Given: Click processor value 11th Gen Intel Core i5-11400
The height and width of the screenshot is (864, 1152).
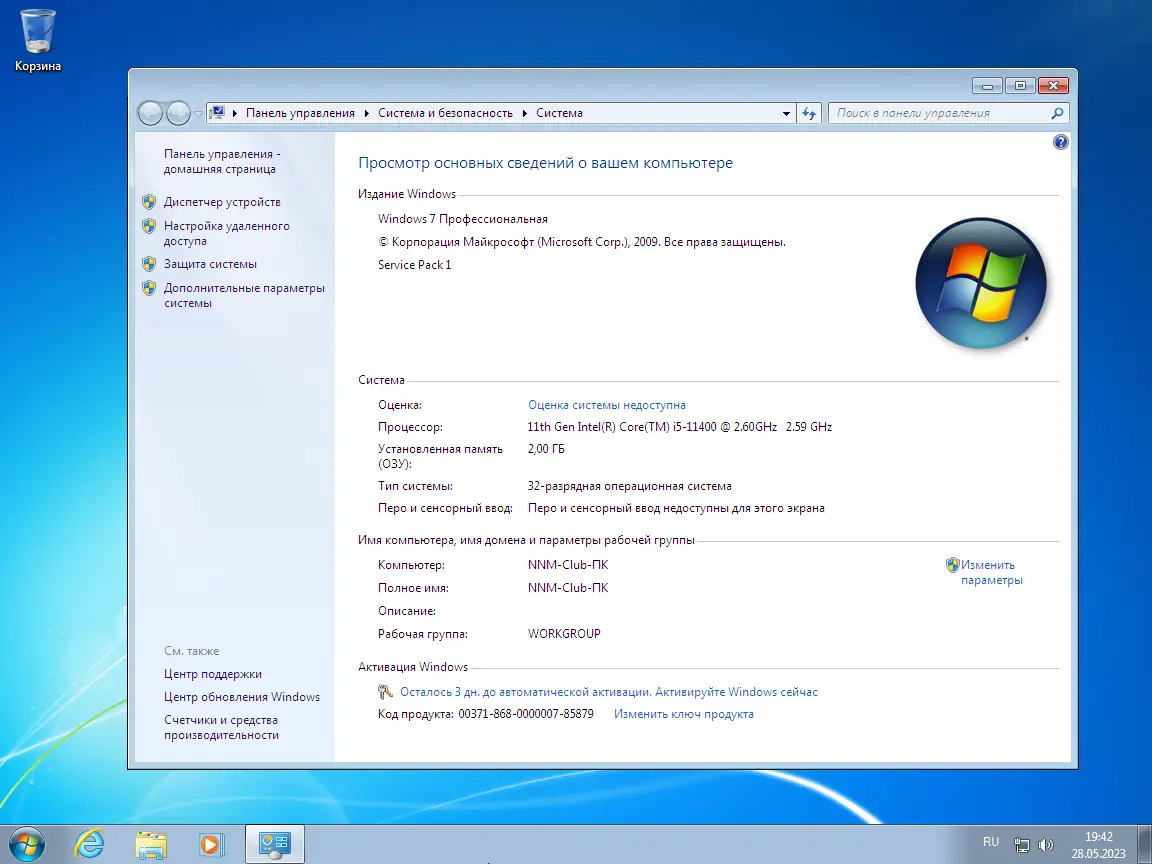Looking at the screenshot, I should coord(680,427).
